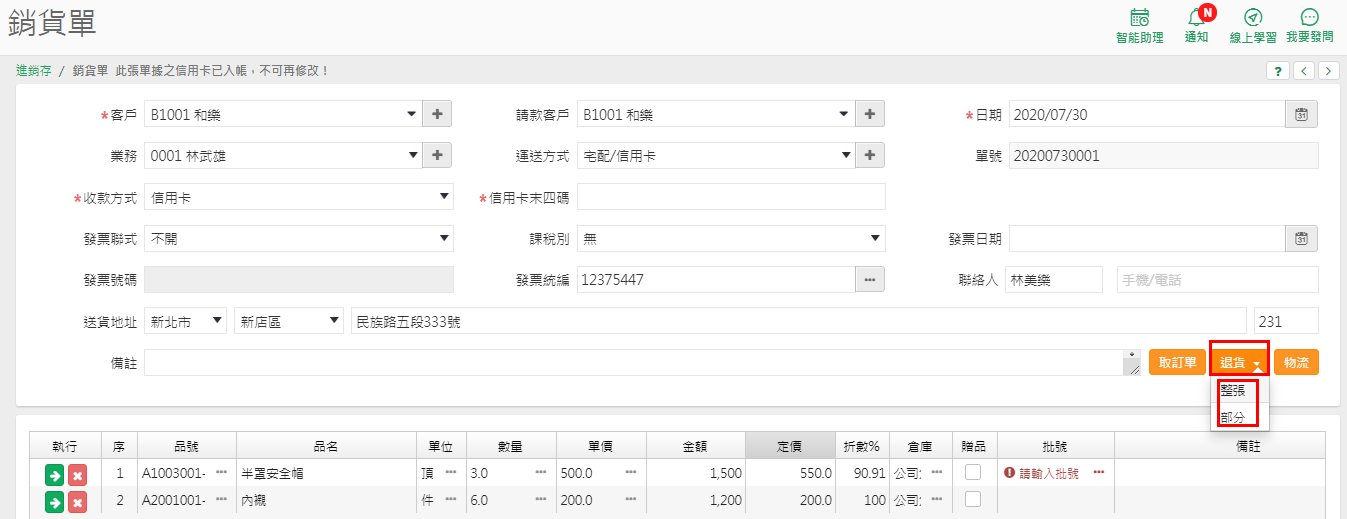Go to previous record arrow

tap(1304, 70)
